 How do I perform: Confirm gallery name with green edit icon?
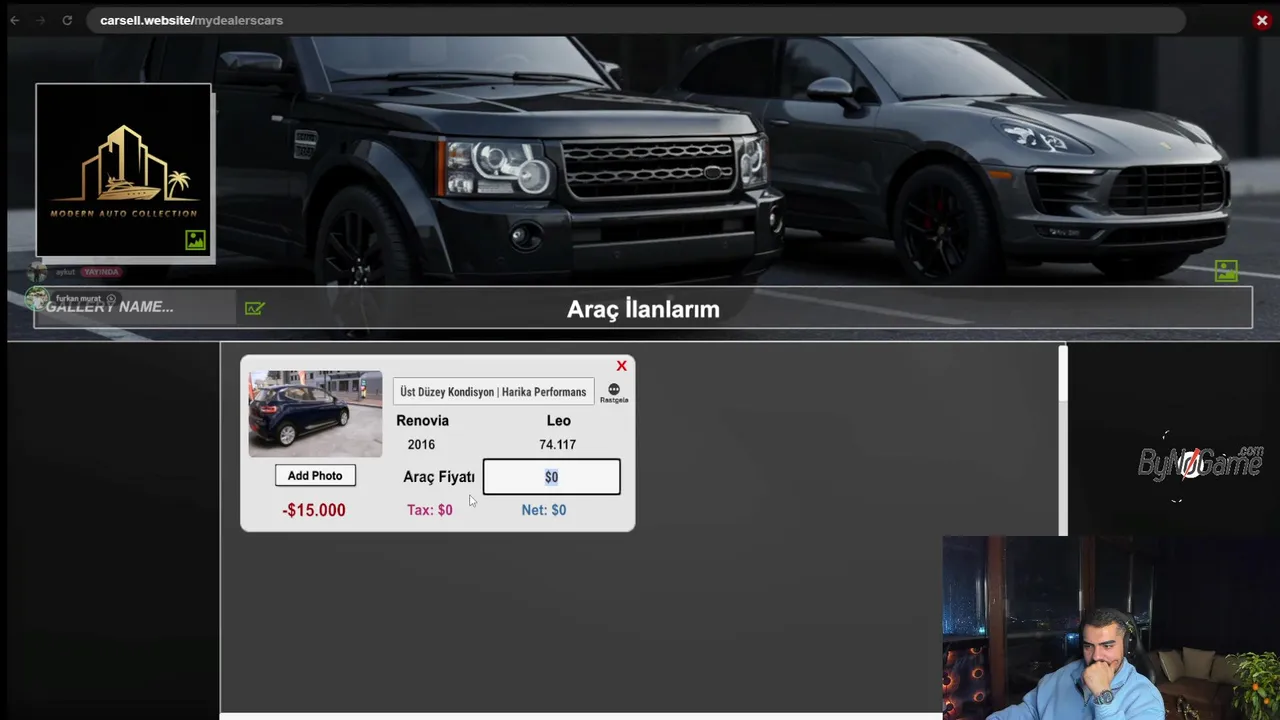255,308
